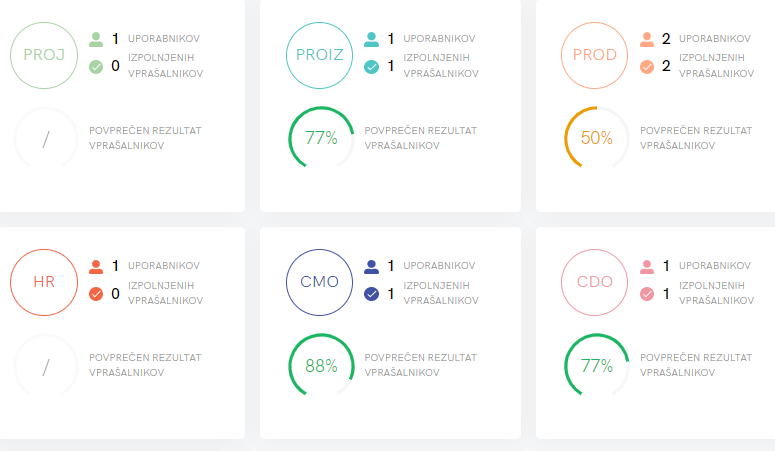The image size is (775, 451).
Task: Click the 77% result ring in CDO card
Action: click(x=596, y=366)
